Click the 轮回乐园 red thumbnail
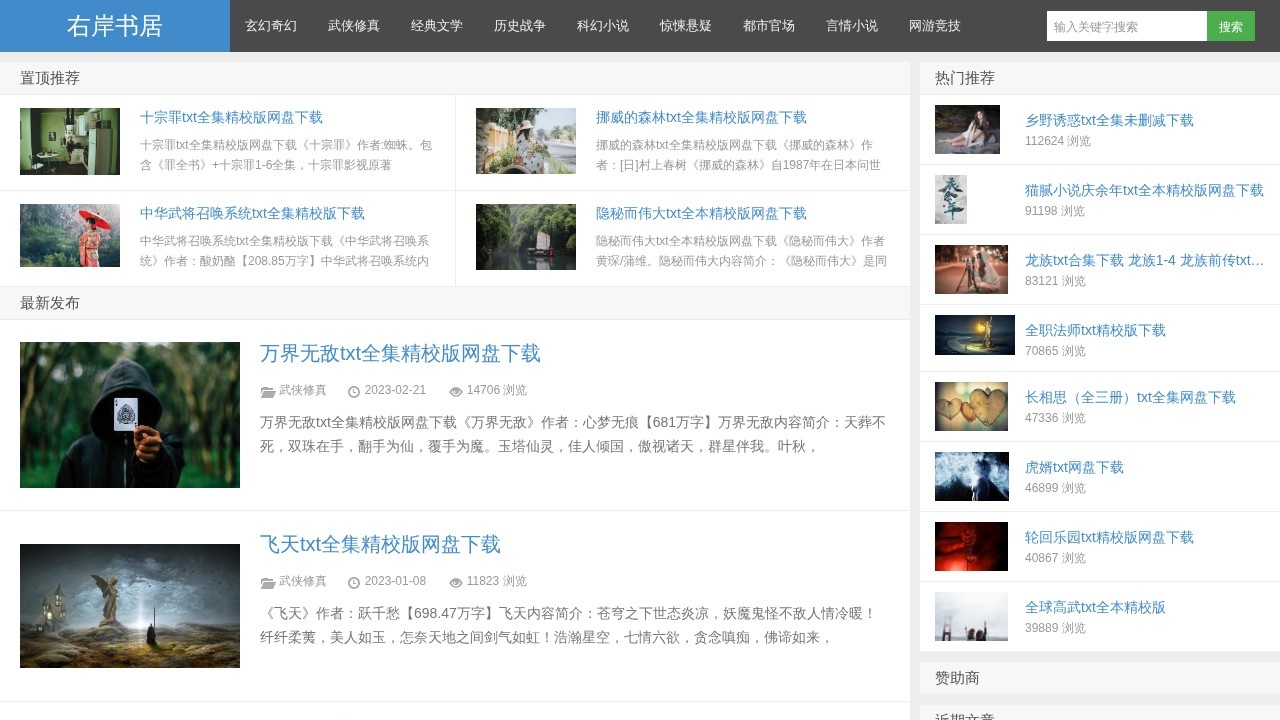 pos(971,546)
